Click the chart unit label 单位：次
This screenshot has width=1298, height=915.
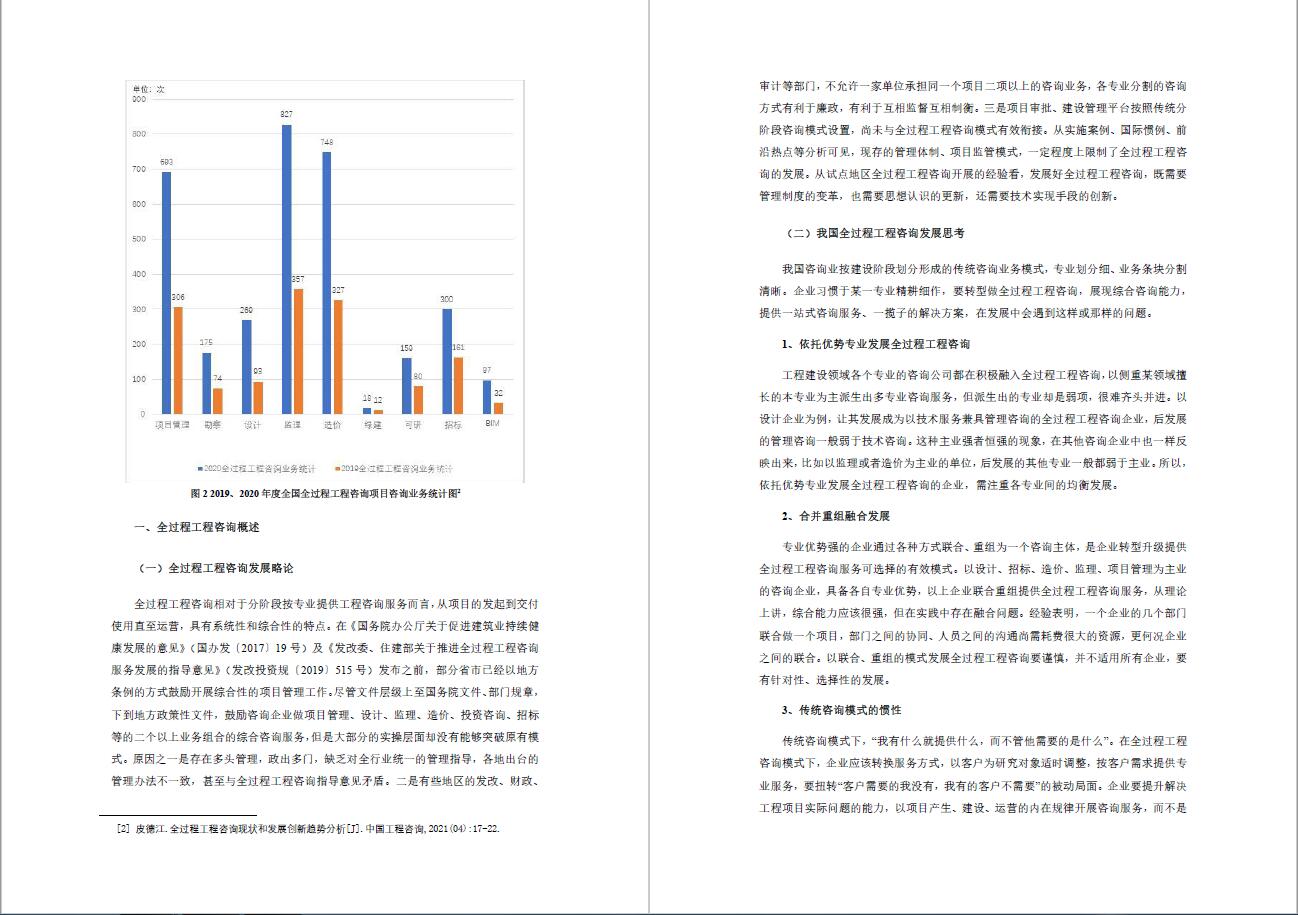[149, 89]
